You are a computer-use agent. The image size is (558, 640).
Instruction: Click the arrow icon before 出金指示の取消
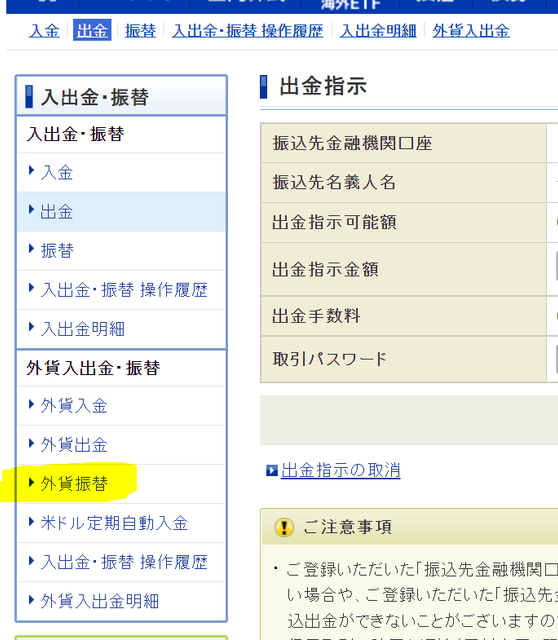point(272,471)
